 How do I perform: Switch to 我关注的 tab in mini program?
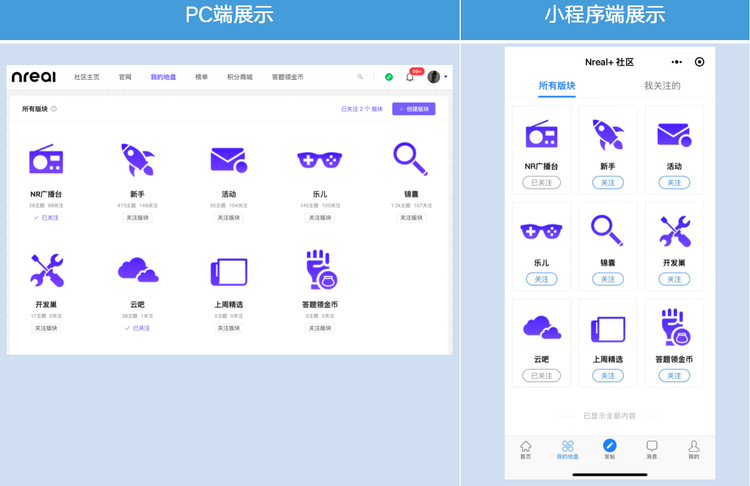(x=662, y=86)
